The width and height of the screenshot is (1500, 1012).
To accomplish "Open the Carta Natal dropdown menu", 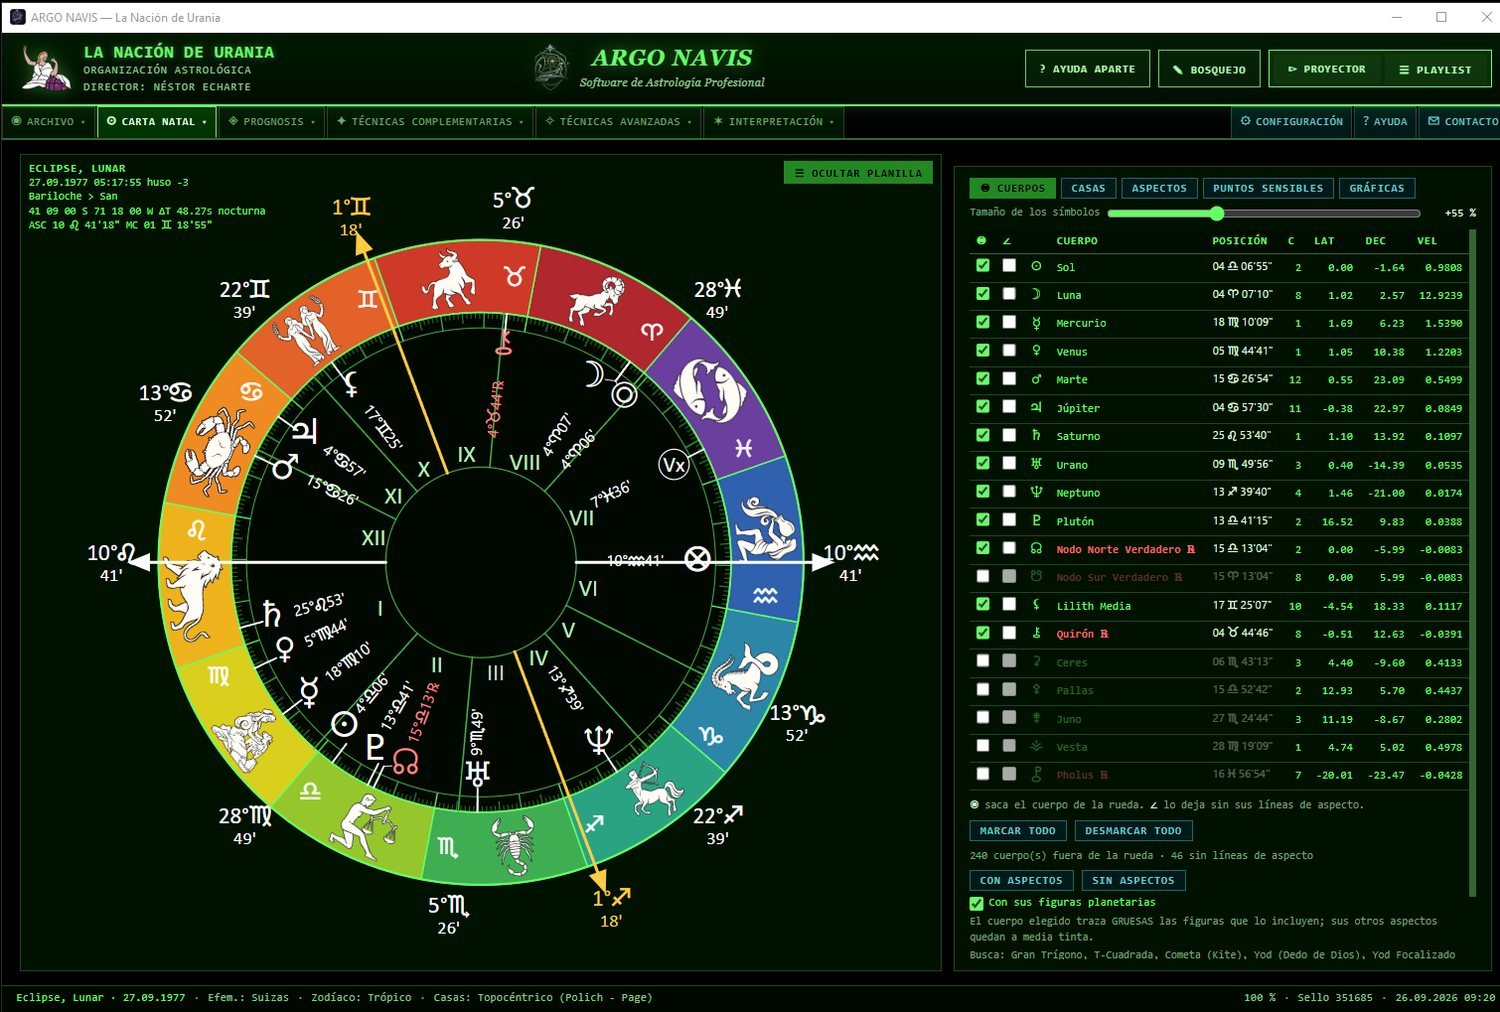I will (x=157, y=122).
